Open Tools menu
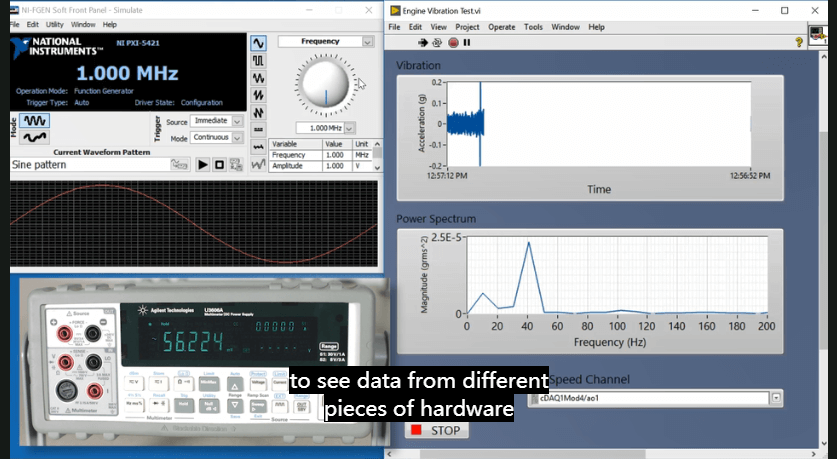 [x=533, y=27]
